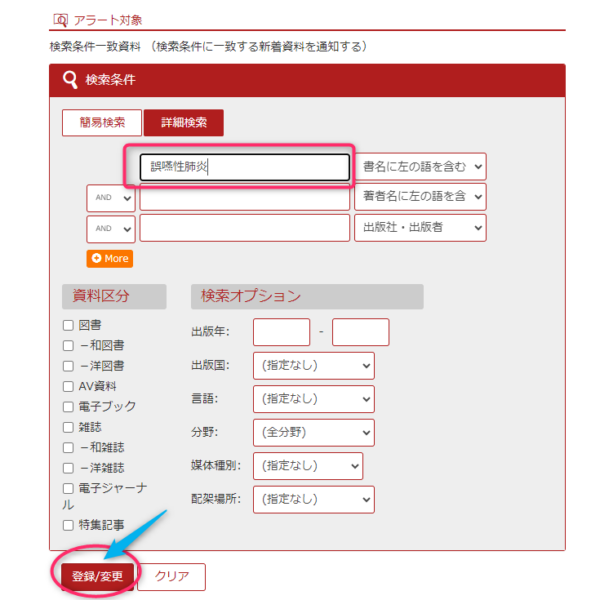Open the 配架場所 dropdown
This screenshot has height=600, width=600.
314,500
